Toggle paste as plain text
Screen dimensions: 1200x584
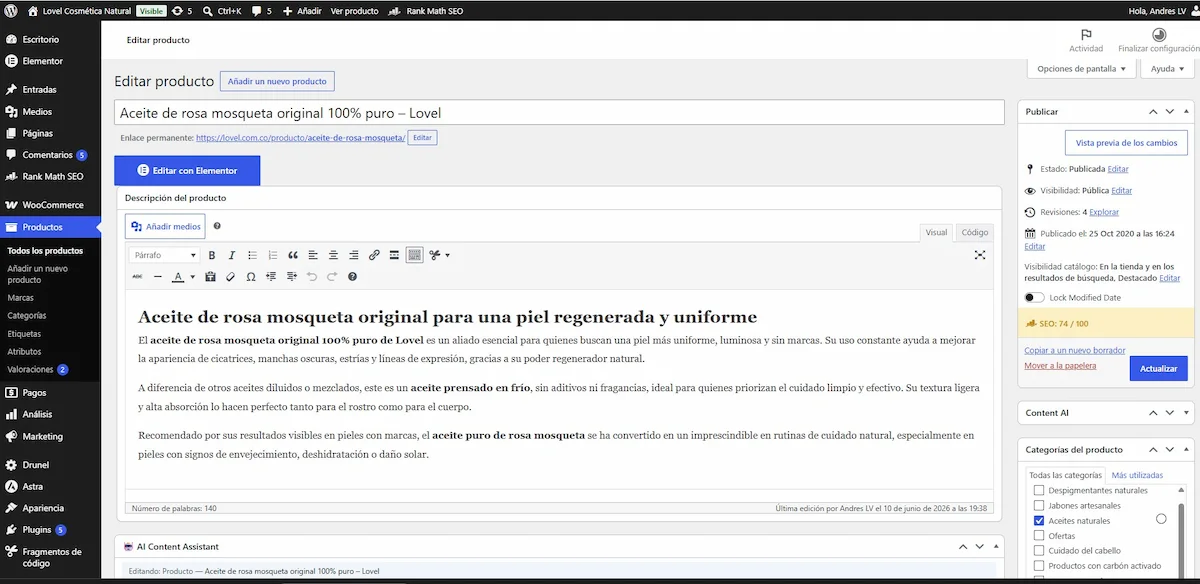coord(210,276)
